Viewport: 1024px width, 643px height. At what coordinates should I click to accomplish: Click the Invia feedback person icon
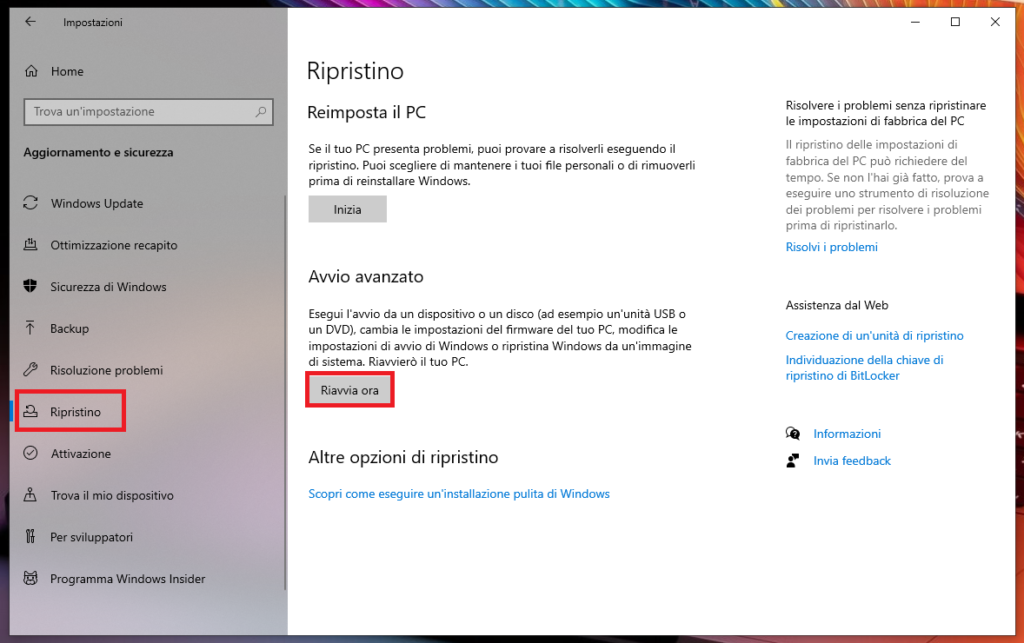pos(793,461)
